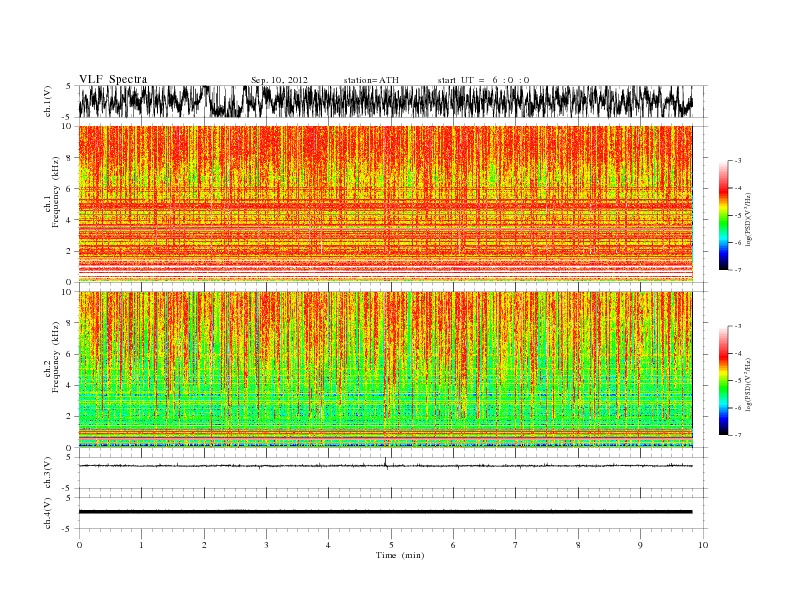This screenshot has height=612, width=792.
Task: Click the ch.3 voltage trace
Action: 386,466
